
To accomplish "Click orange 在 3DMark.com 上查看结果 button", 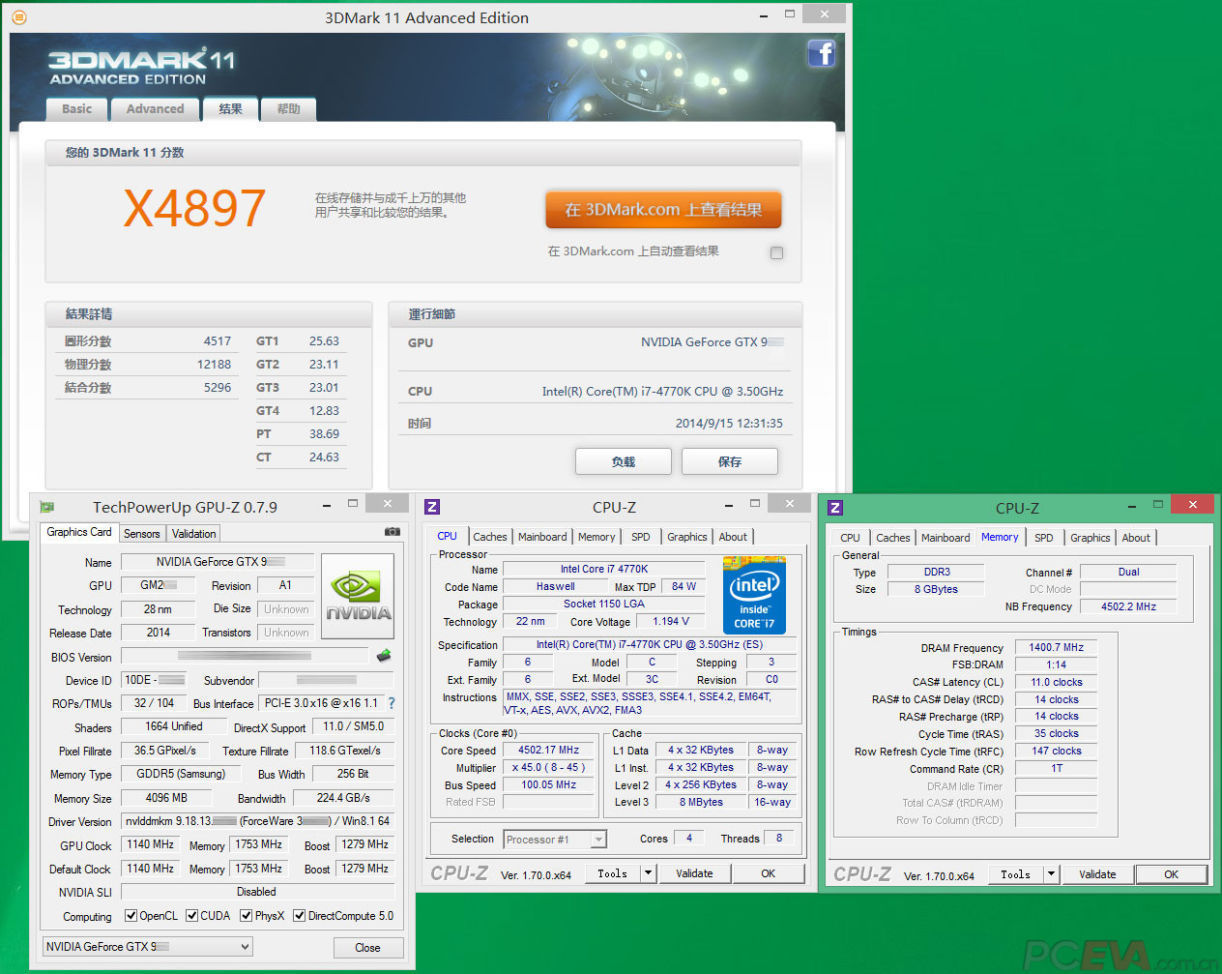I will (x=663, y=210).
